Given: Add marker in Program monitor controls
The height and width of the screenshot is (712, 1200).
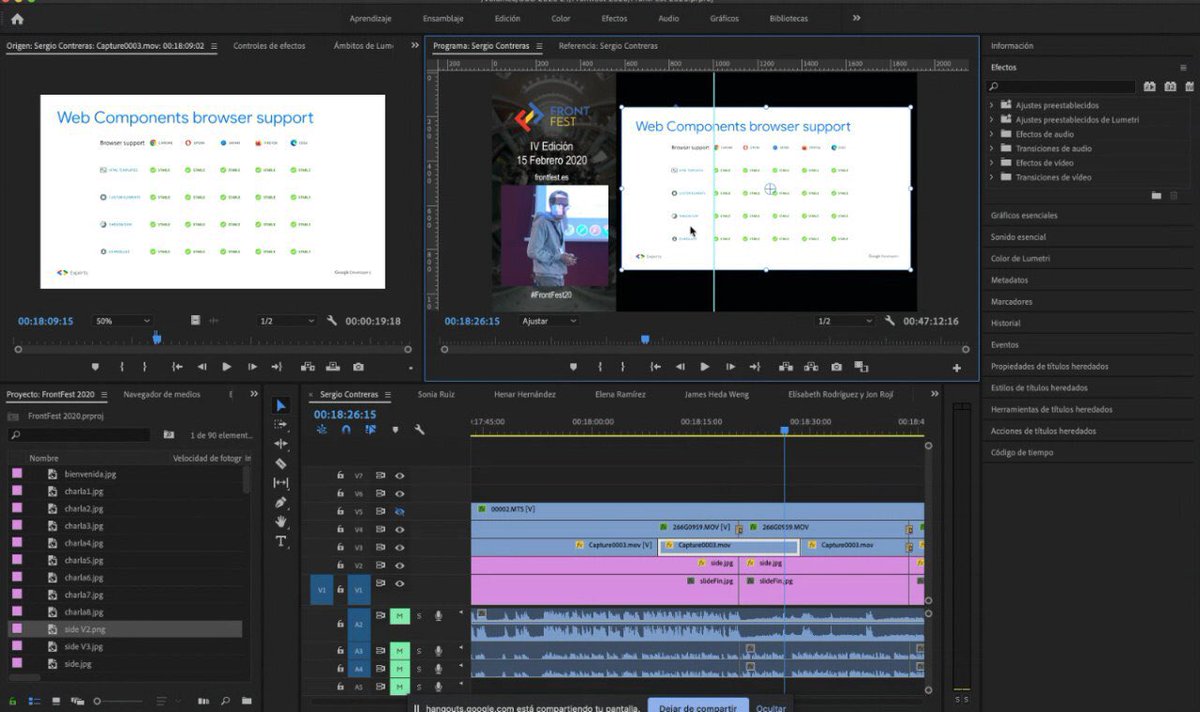Looking at the screenshot, I should (x=574, y=367).
